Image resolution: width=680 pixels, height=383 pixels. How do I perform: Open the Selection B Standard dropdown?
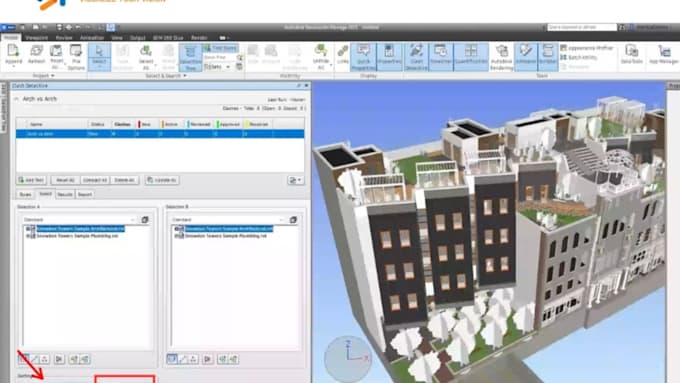(228, 220)
